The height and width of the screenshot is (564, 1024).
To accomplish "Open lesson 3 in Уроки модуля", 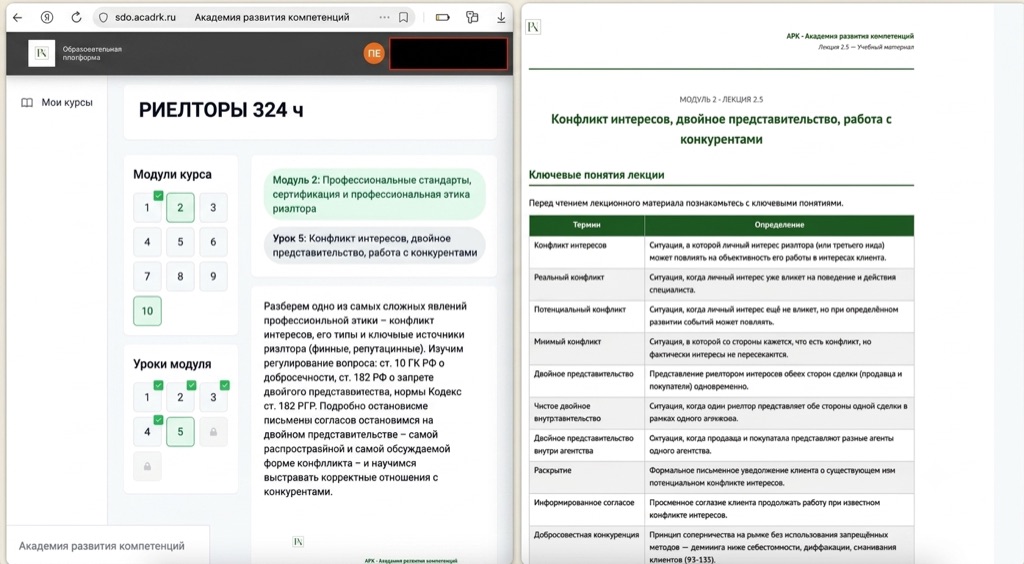I will [x=214, y=398].
